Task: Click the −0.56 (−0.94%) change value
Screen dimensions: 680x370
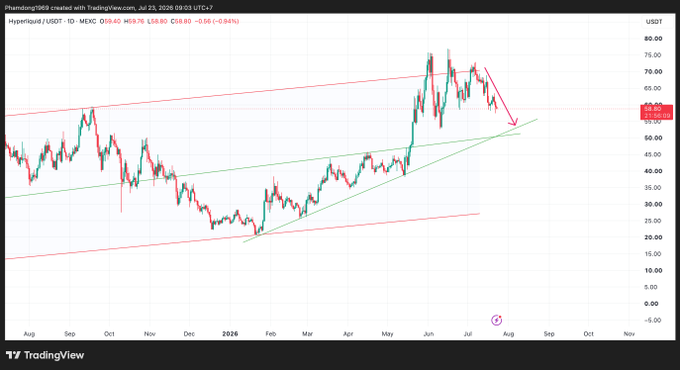Action: (x=216, y=21)
